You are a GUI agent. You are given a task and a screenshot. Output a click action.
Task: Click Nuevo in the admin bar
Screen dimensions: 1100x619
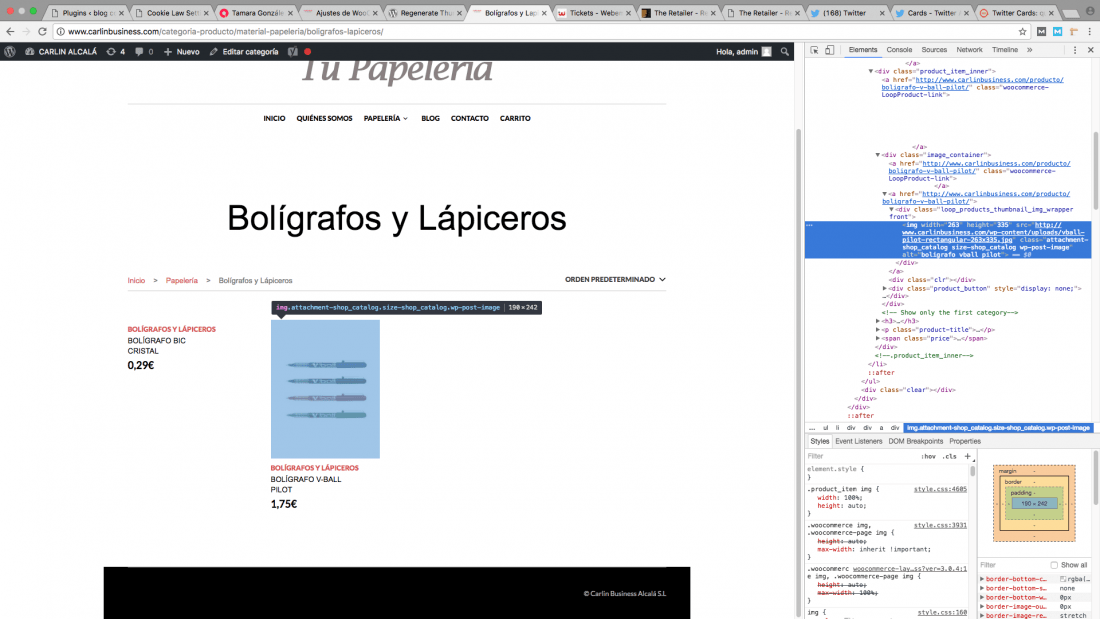pyautogui.click(x=182, y=52)
